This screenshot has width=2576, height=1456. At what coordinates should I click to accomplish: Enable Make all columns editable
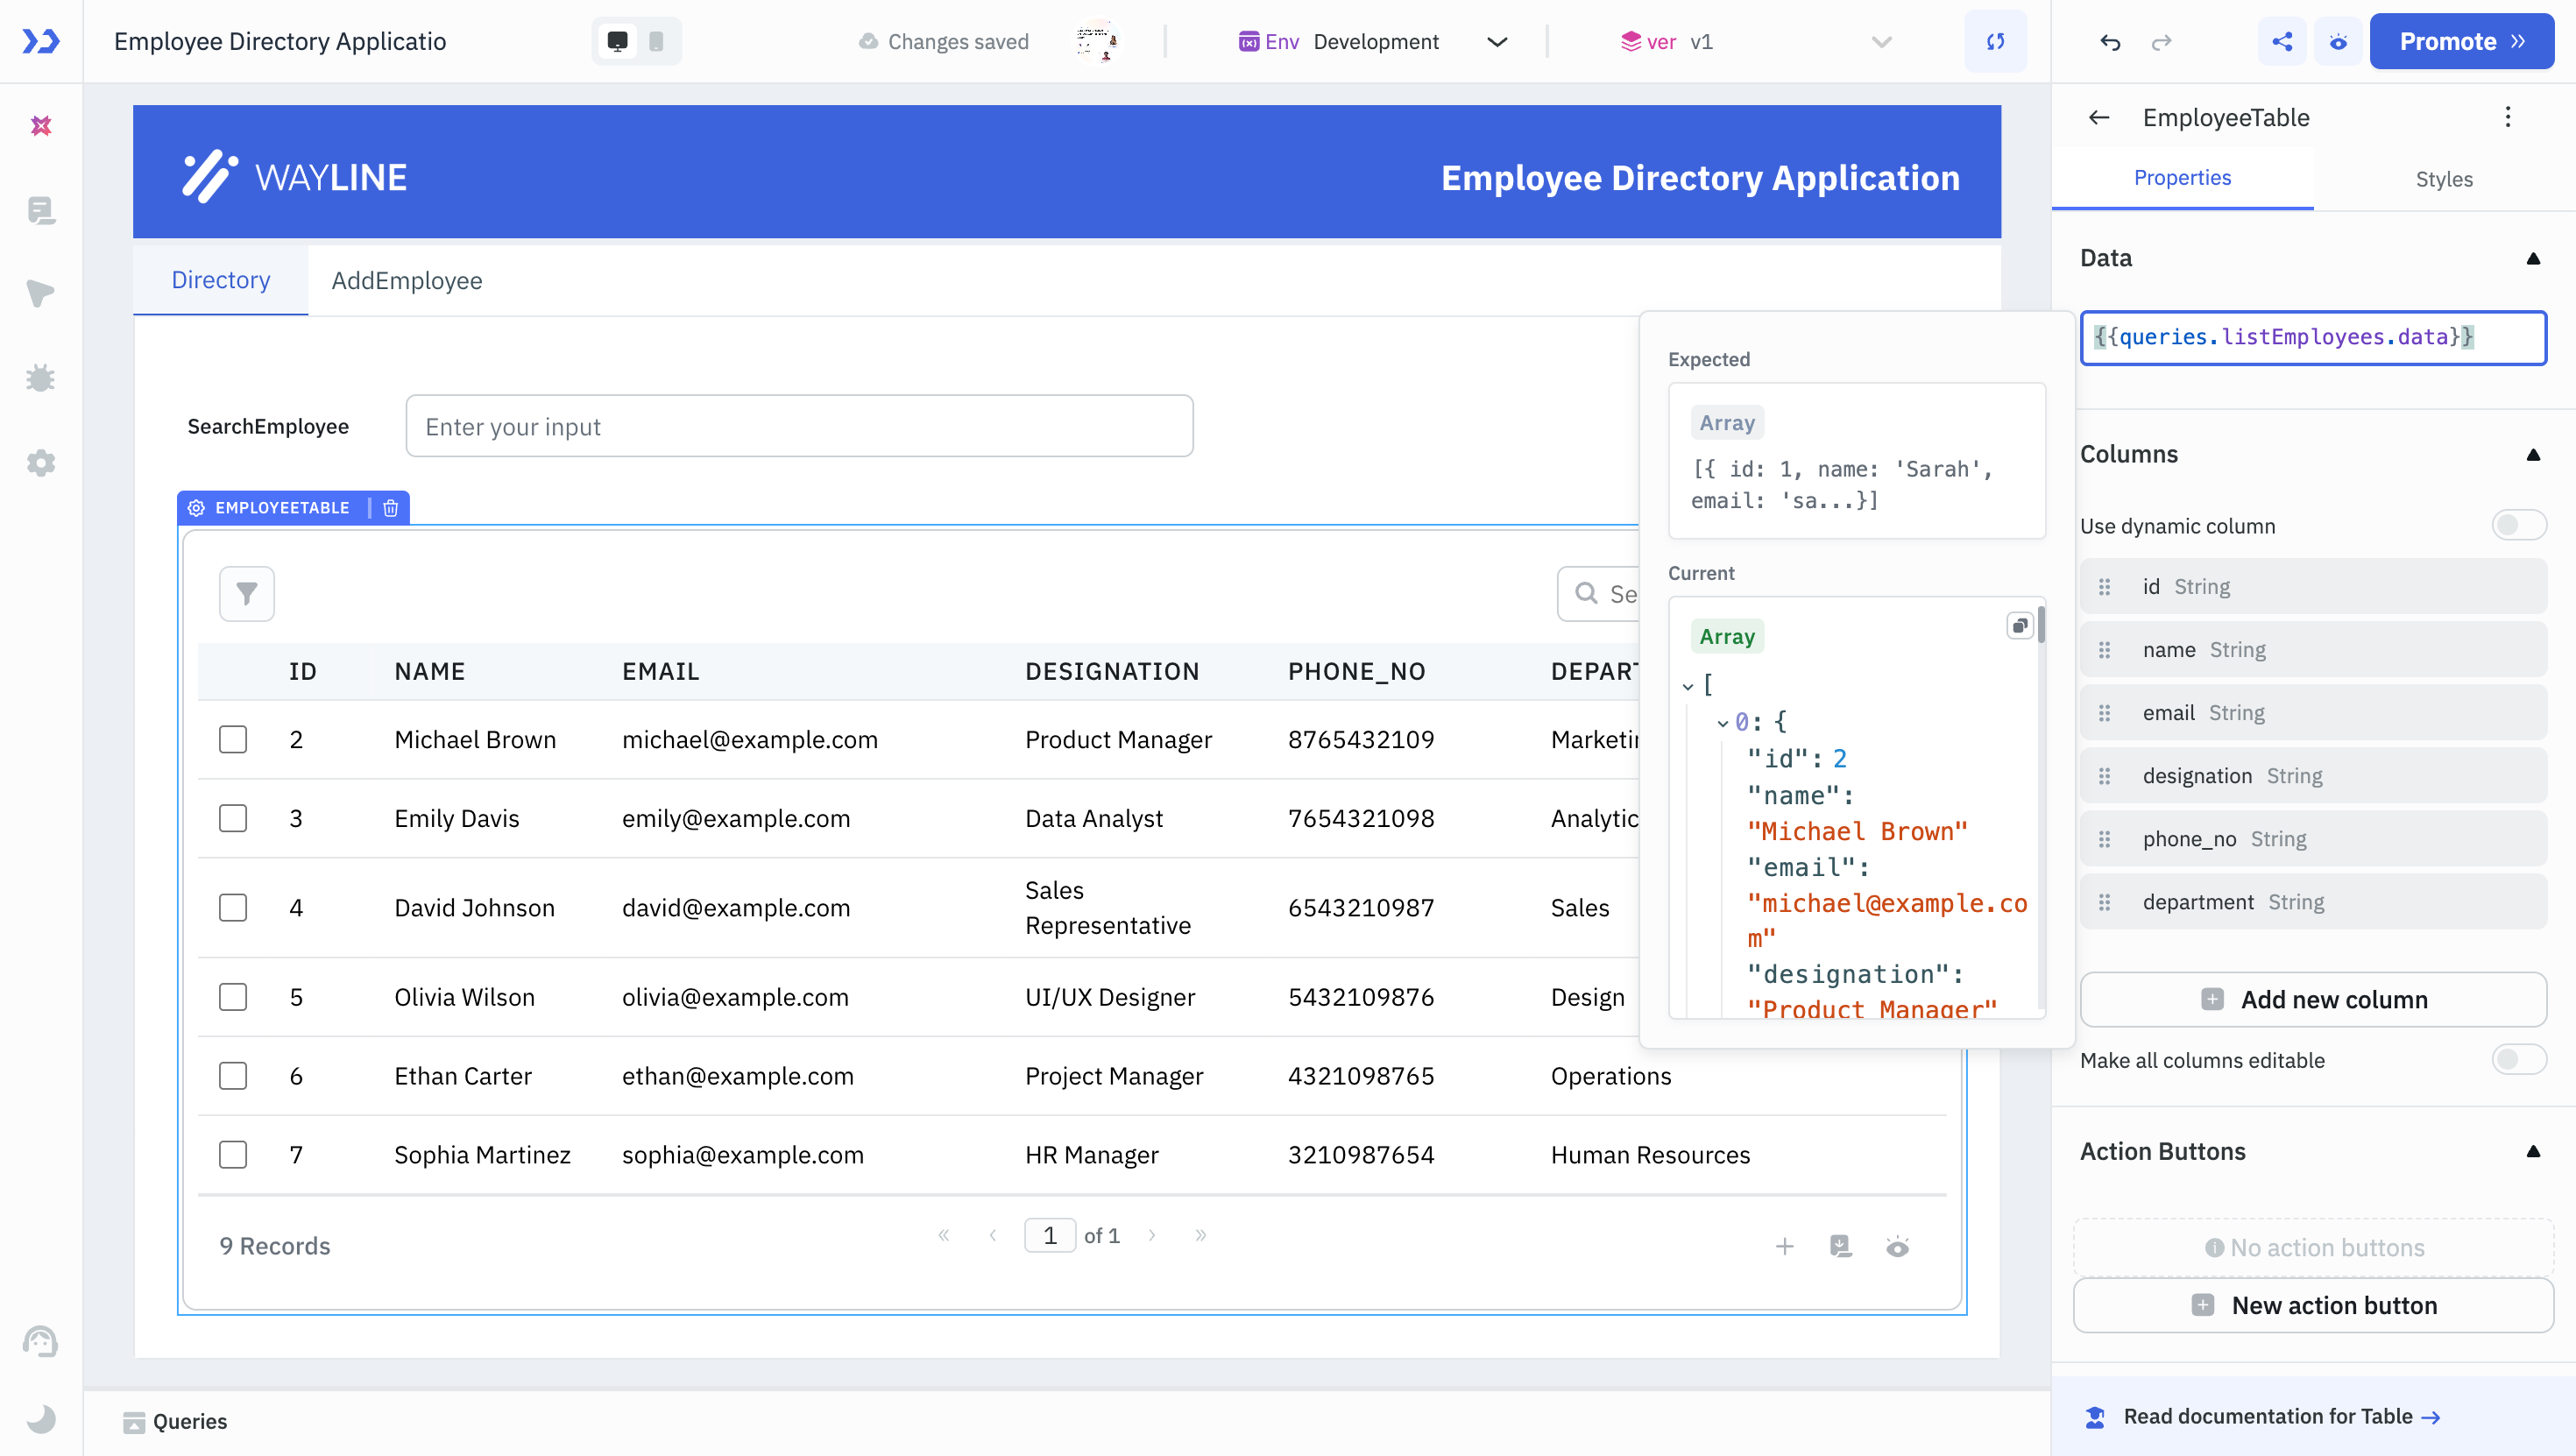click(x=2518, y=1059)
